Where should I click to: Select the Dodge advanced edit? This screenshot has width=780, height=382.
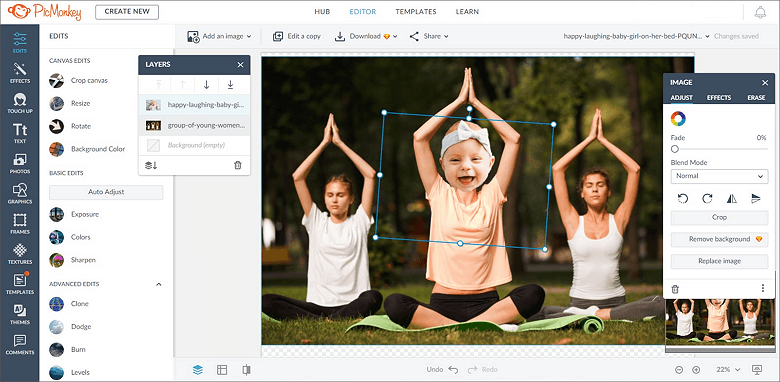point(70,327)
